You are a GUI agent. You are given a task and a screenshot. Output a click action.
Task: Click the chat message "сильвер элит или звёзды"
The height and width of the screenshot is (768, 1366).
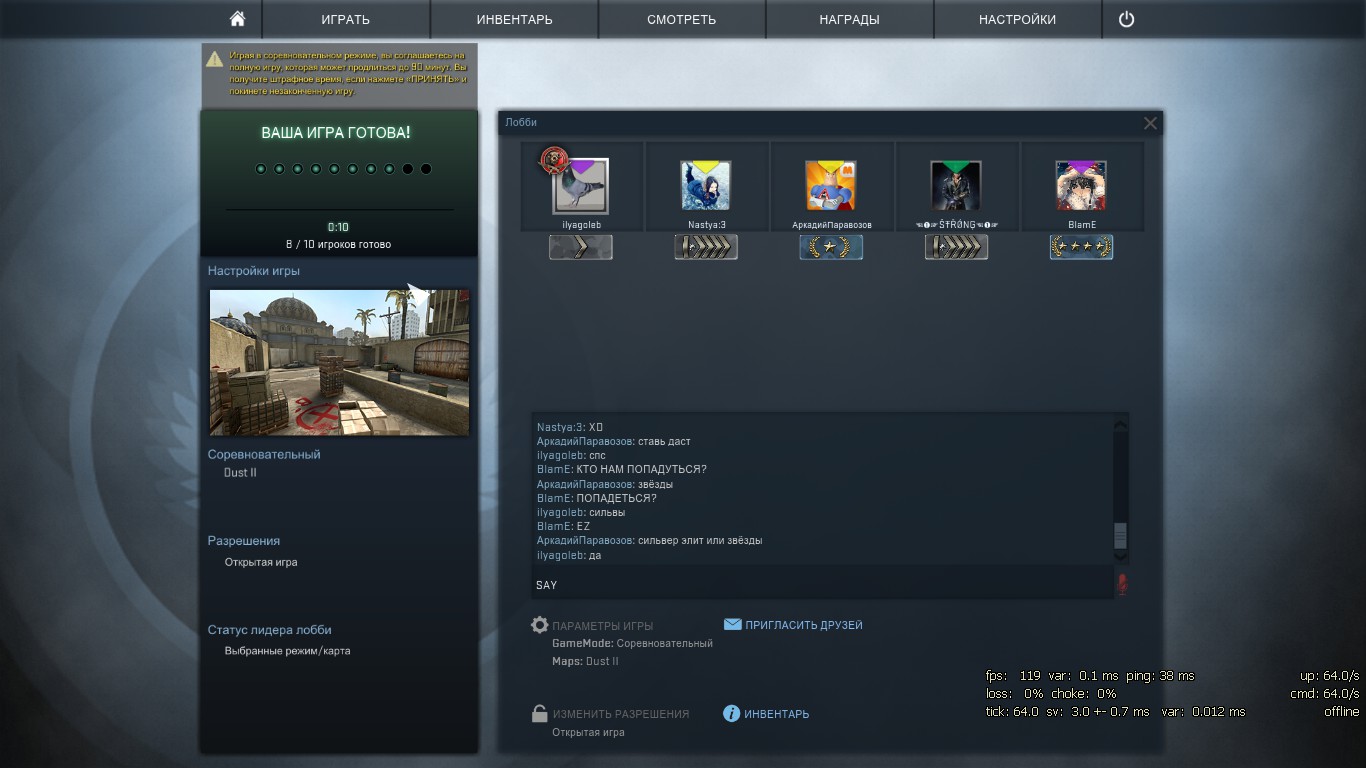(700, 540)
